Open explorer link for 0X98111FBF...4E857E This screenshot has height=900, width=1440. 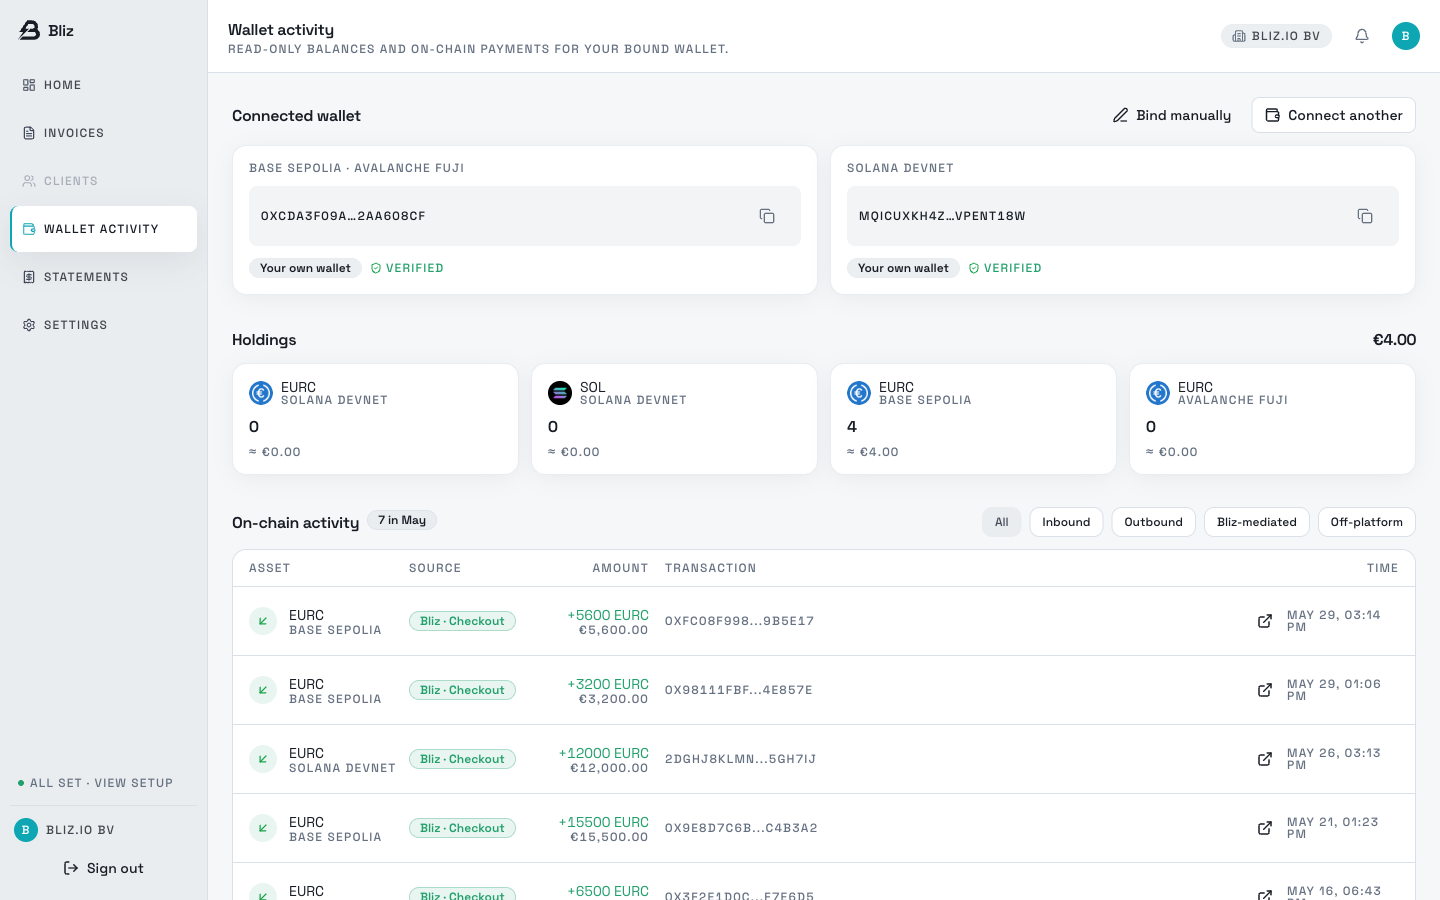coord(1265,690)
